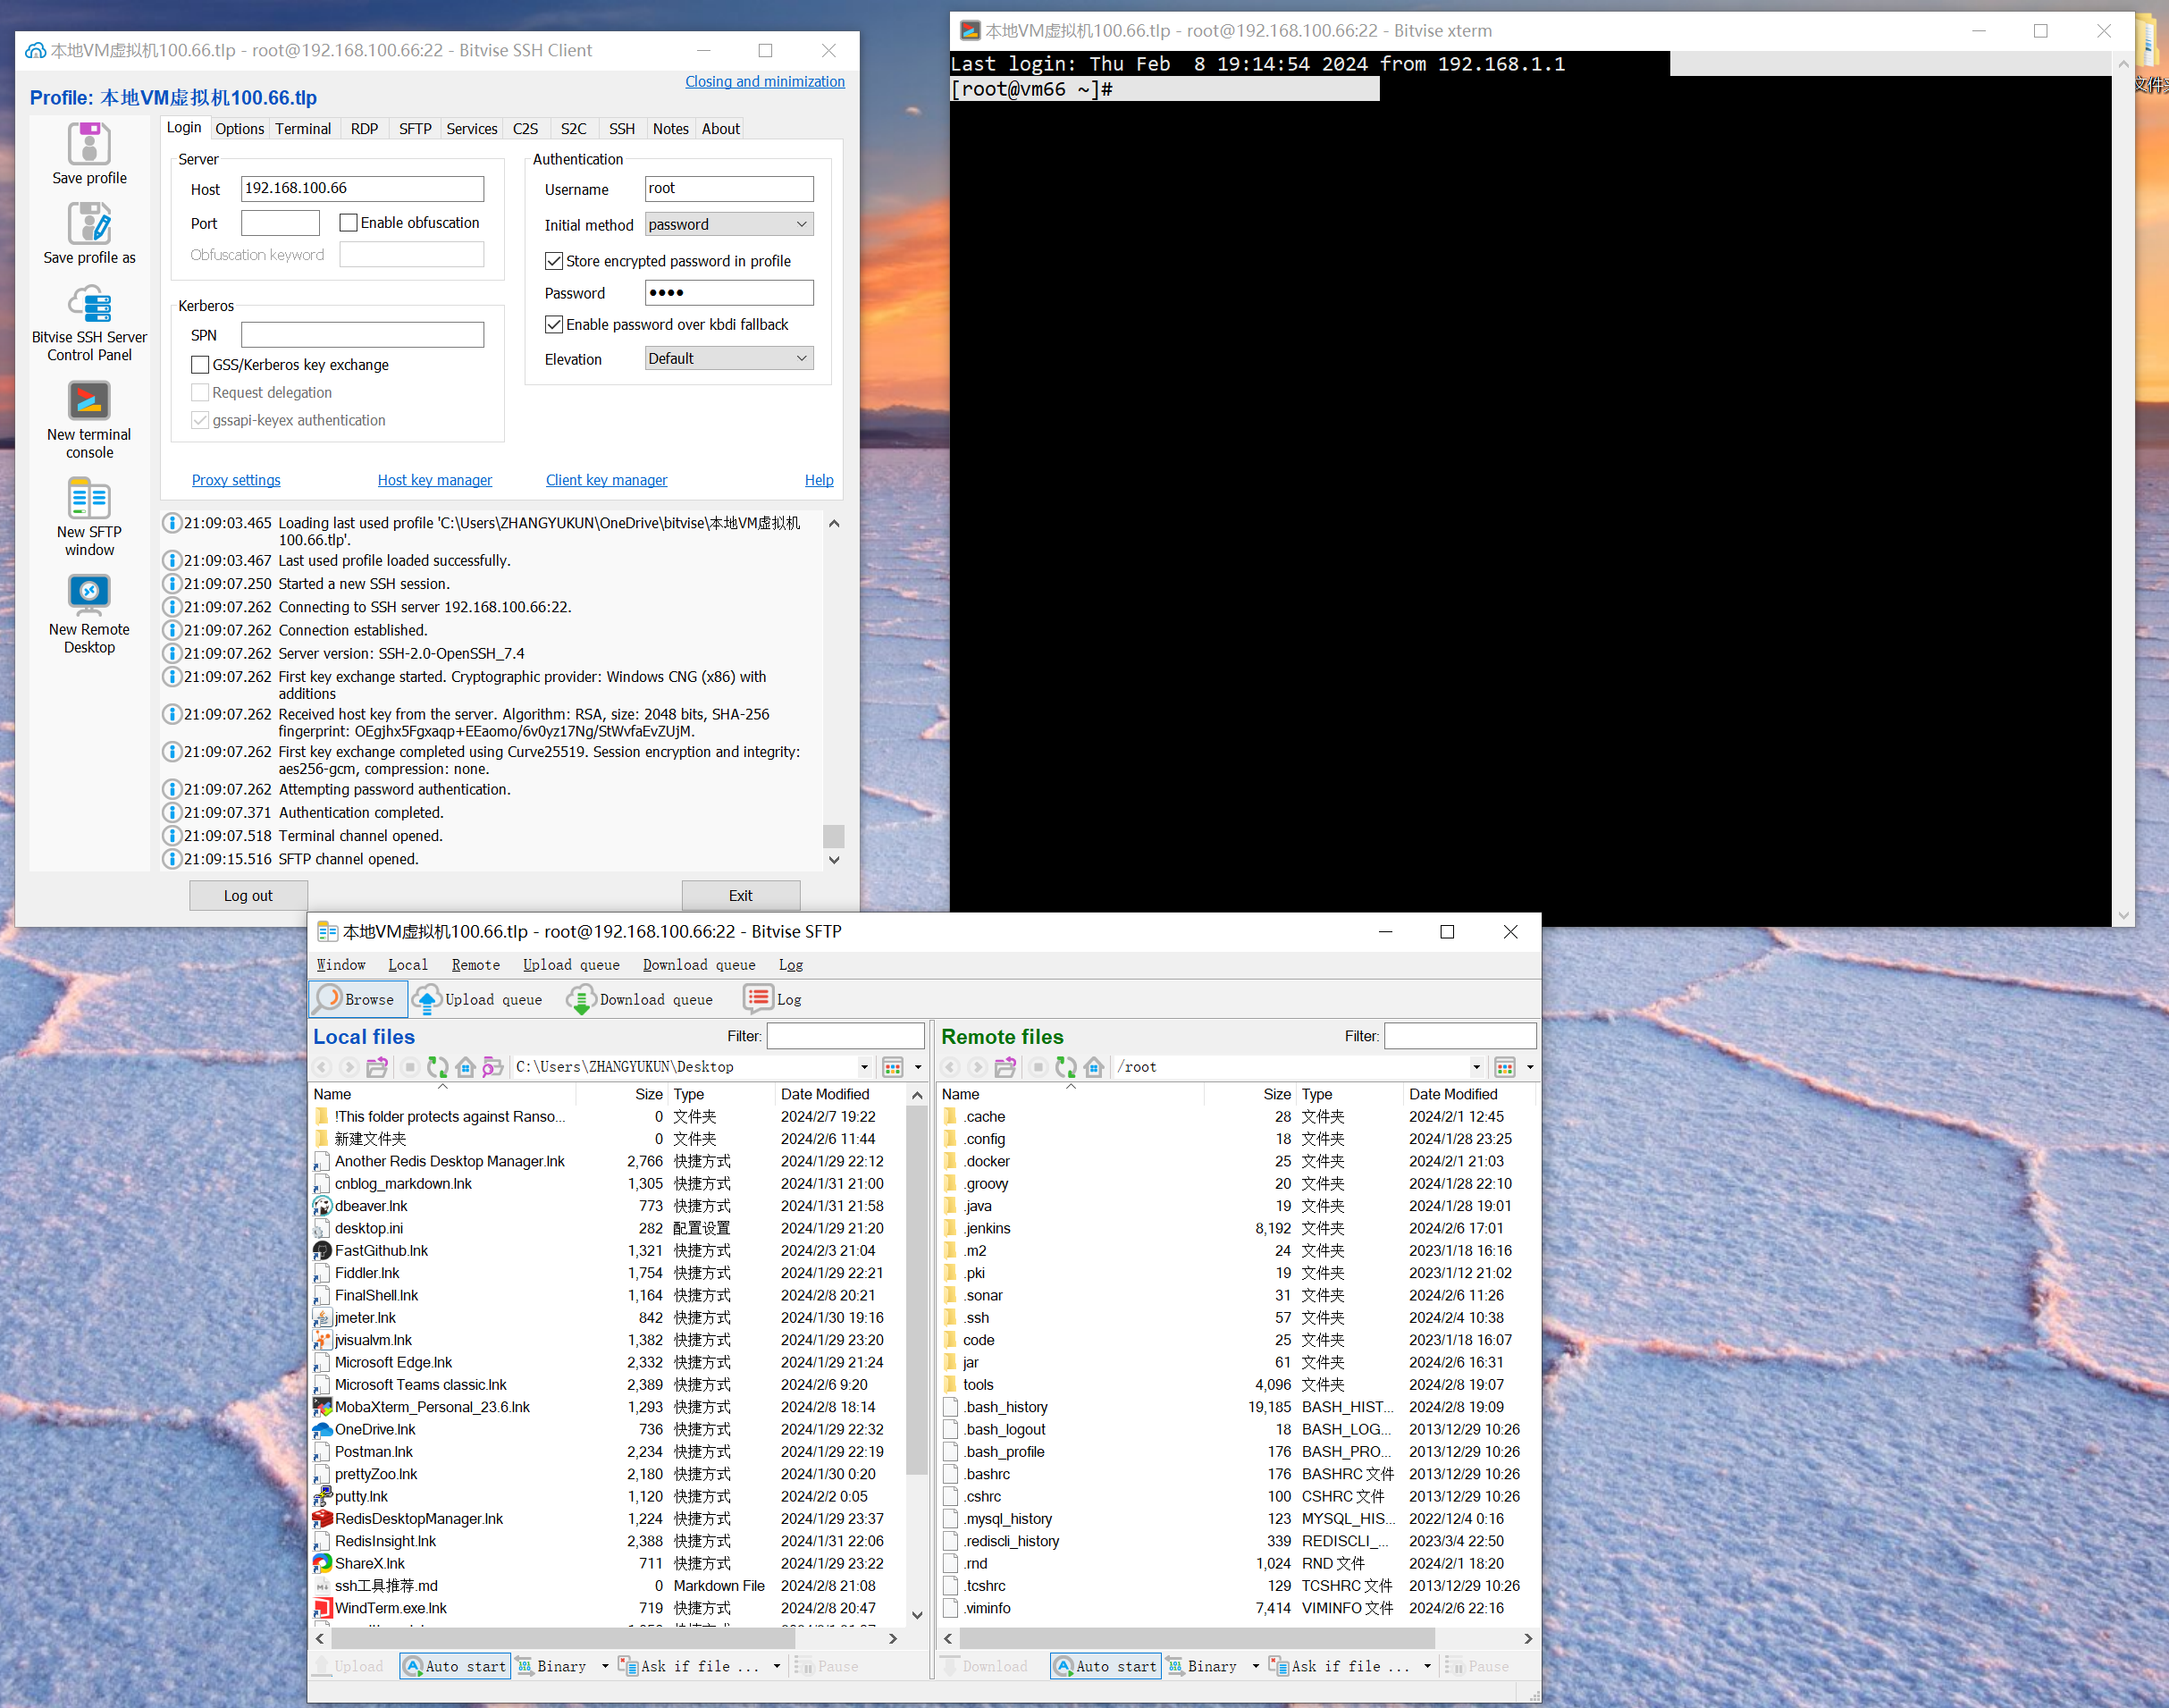Click Browse in SFTP toolbar
This screenshot has height=1708, width=2169.
(x=358, y=999)
